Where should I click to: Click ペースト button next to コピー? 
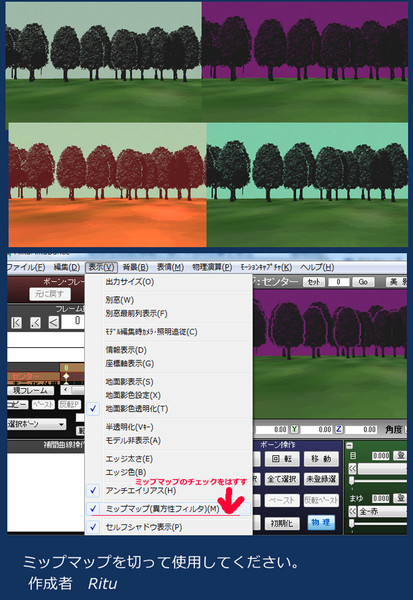coord(43,404)
